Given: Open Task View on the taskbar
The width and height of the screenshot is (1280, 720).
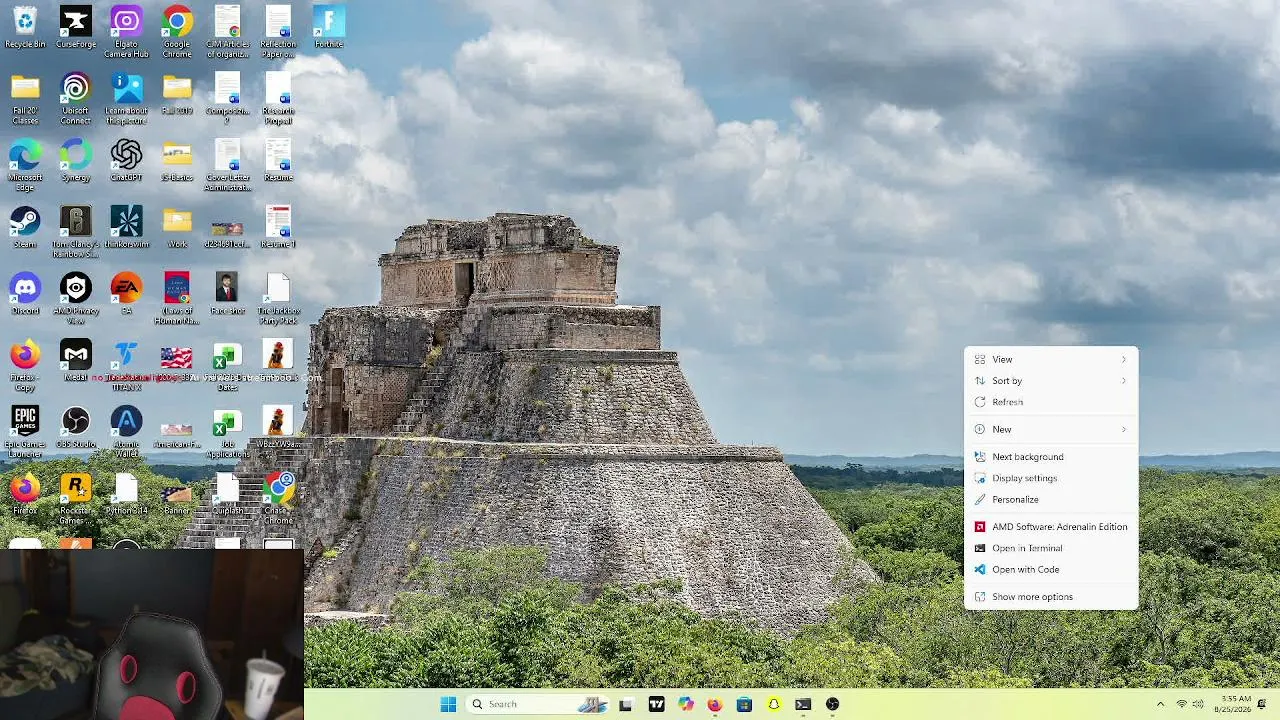Looking at the screenshot, I should click(626, 704).
